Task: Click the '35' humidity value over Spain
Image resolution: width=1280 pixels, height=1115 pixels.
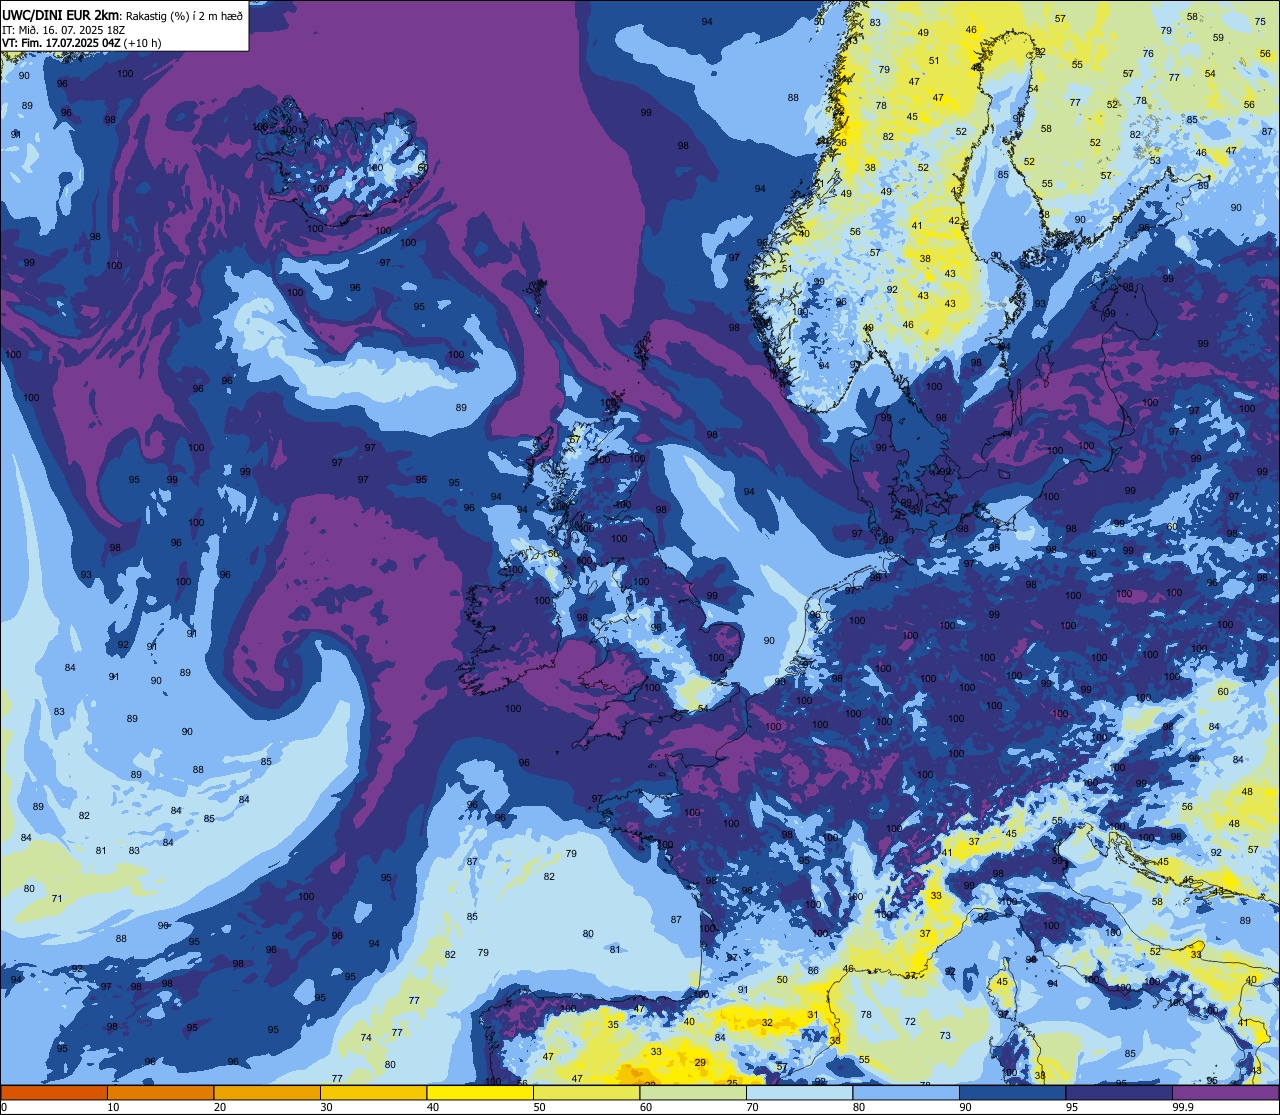Action: point(613,1024)
